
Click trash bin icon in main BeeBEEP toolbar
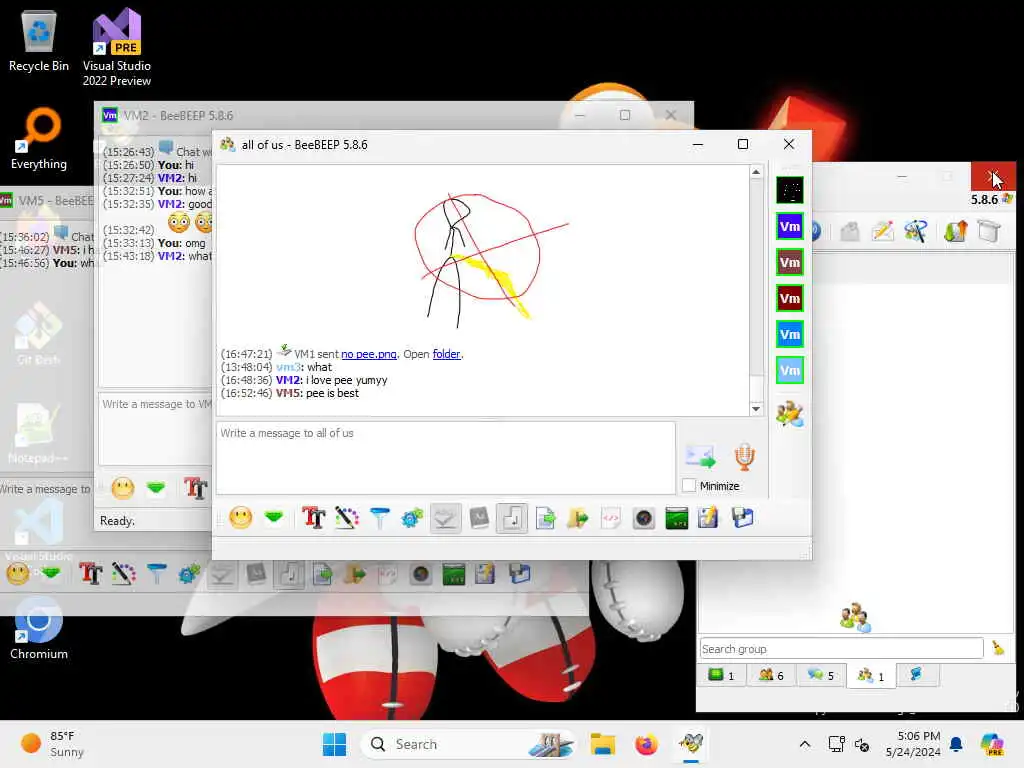pos(989,231)
